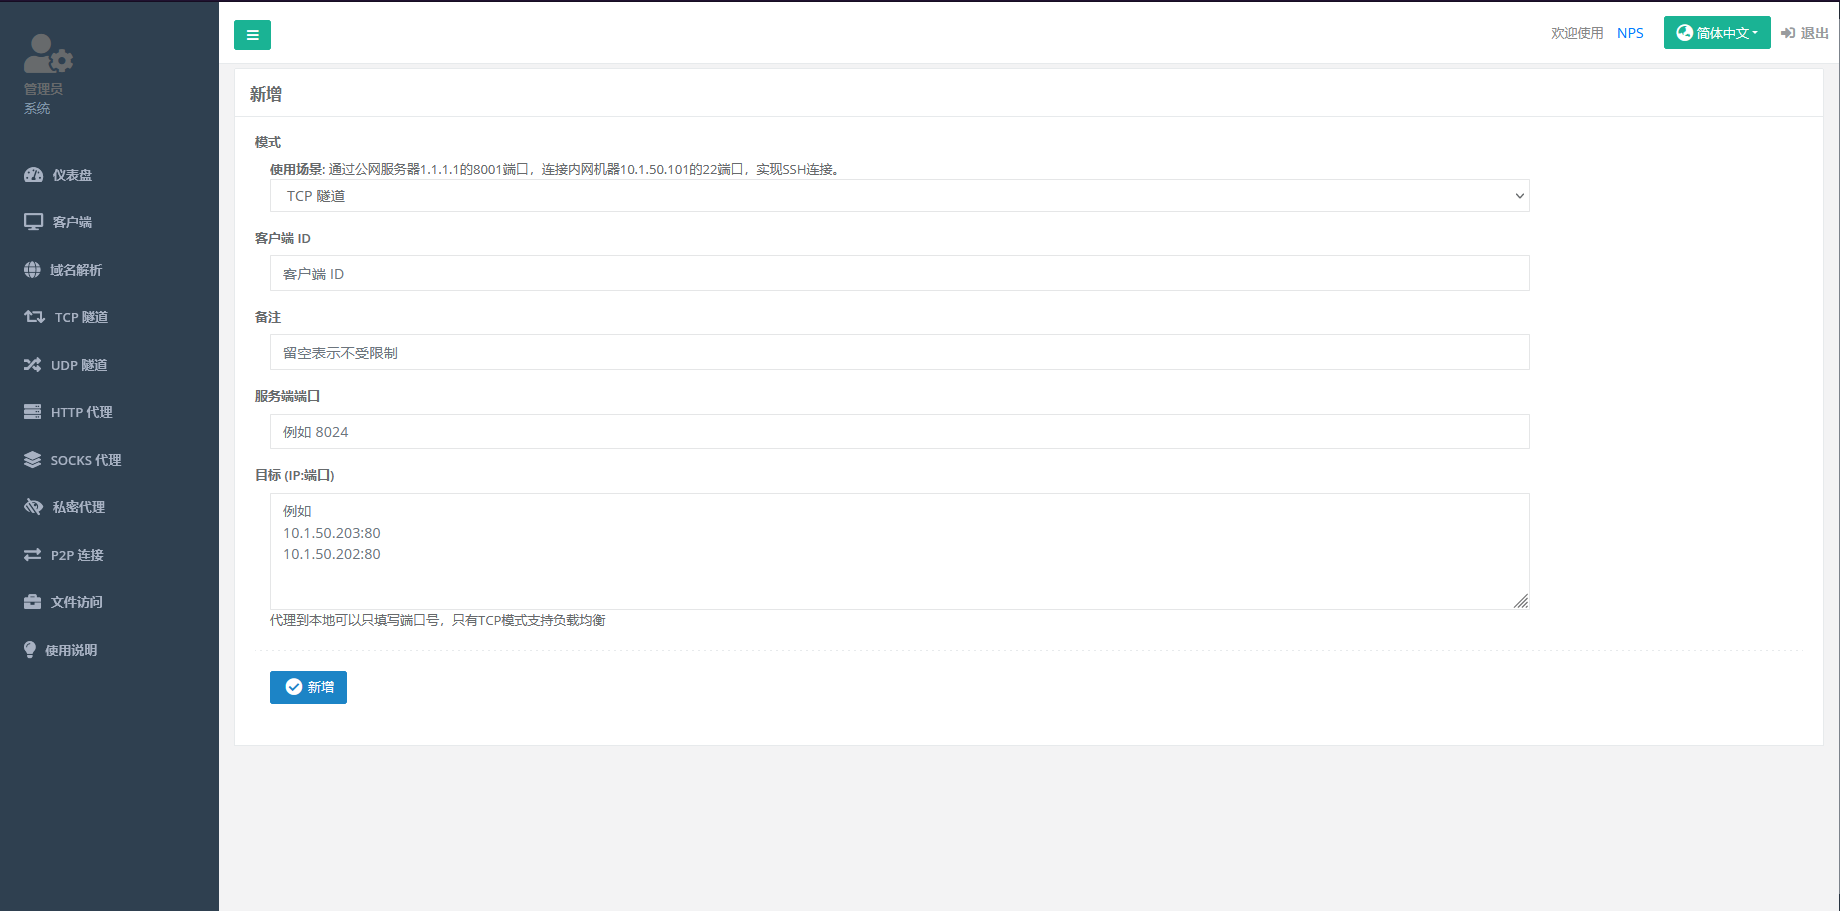Image resolution: width=1840 pixels, height=911 pixels.
Task: Click the 服务端端口 field label
Action: [287, 396]
